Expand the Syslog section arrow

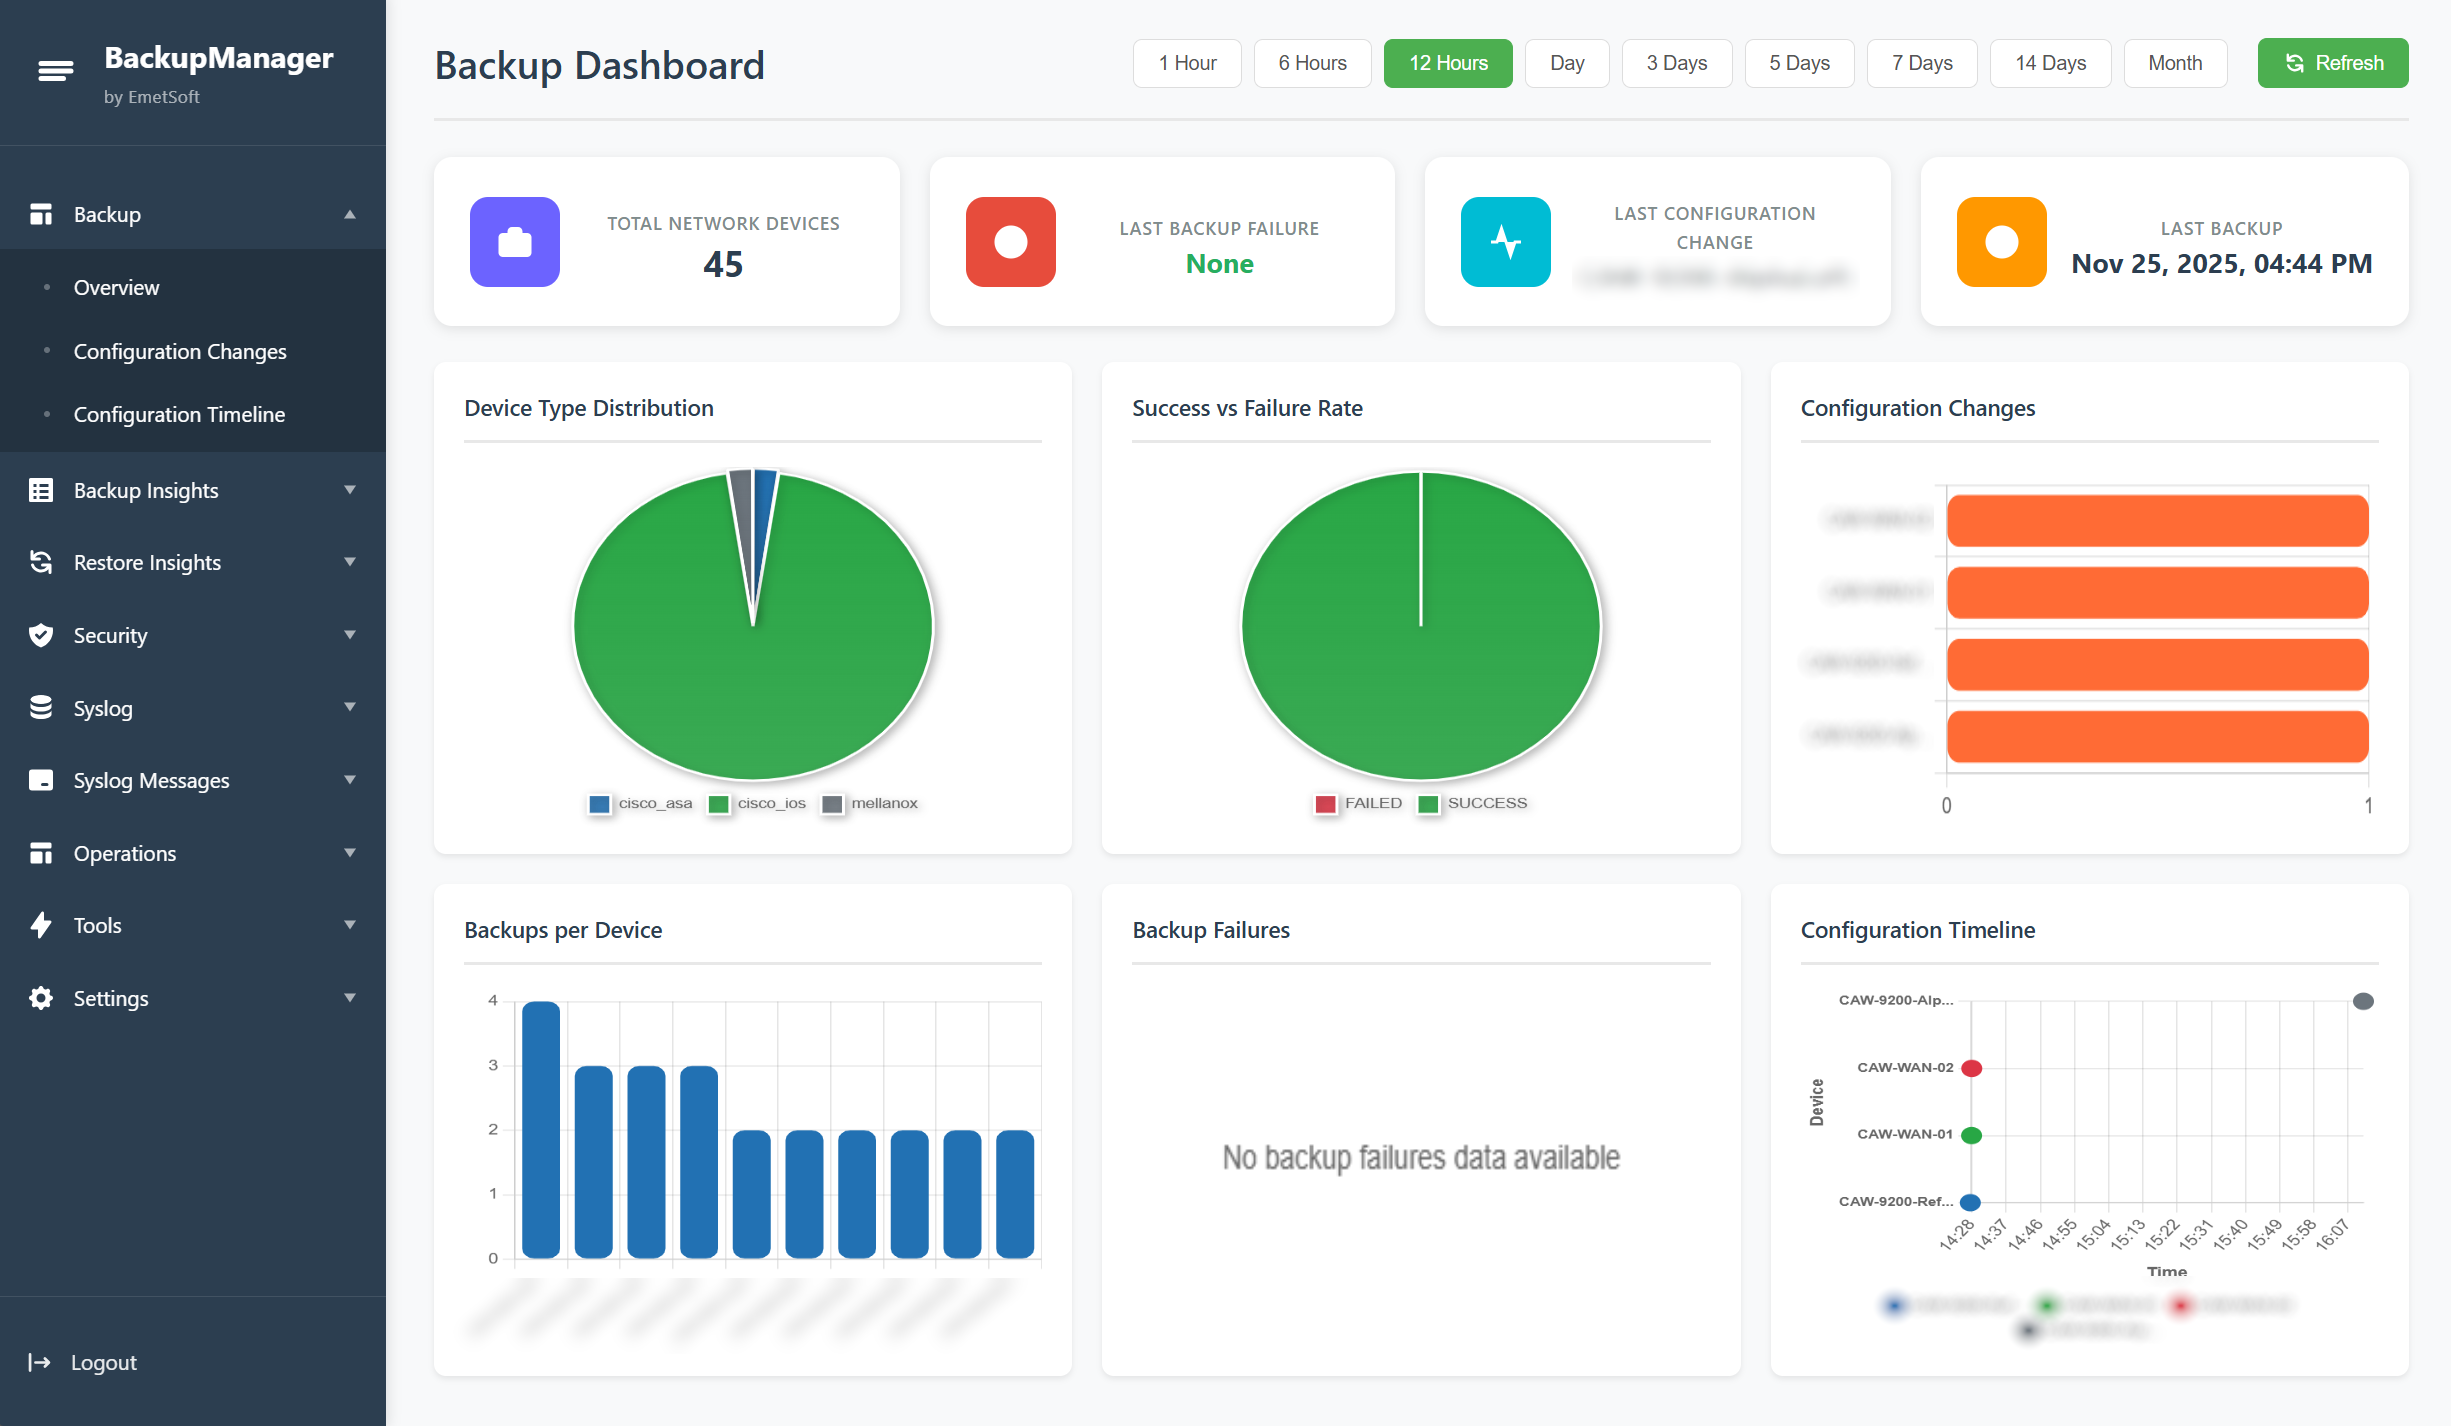[x=350, y=707]
